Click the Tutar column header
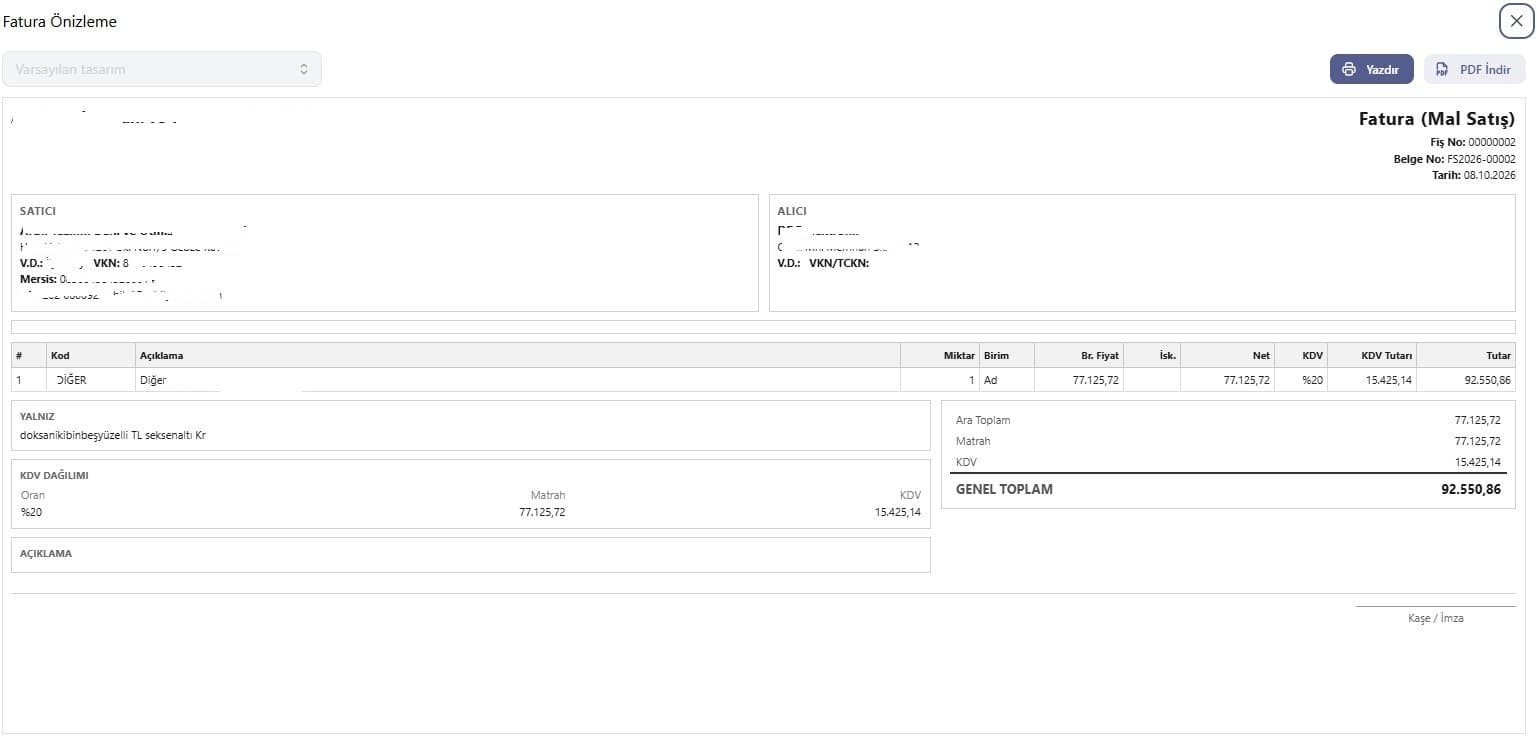The width and height of the screenshot is (1537, 745). point(1498,355)
